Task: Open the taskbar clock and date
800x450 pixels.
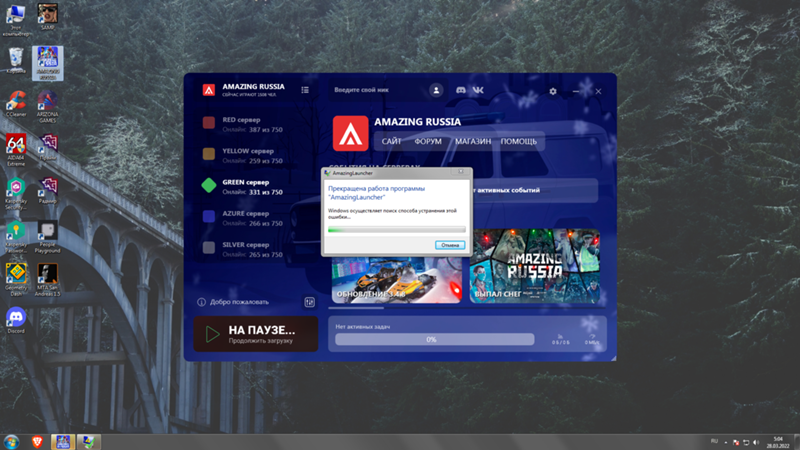Action: [778, 442]
